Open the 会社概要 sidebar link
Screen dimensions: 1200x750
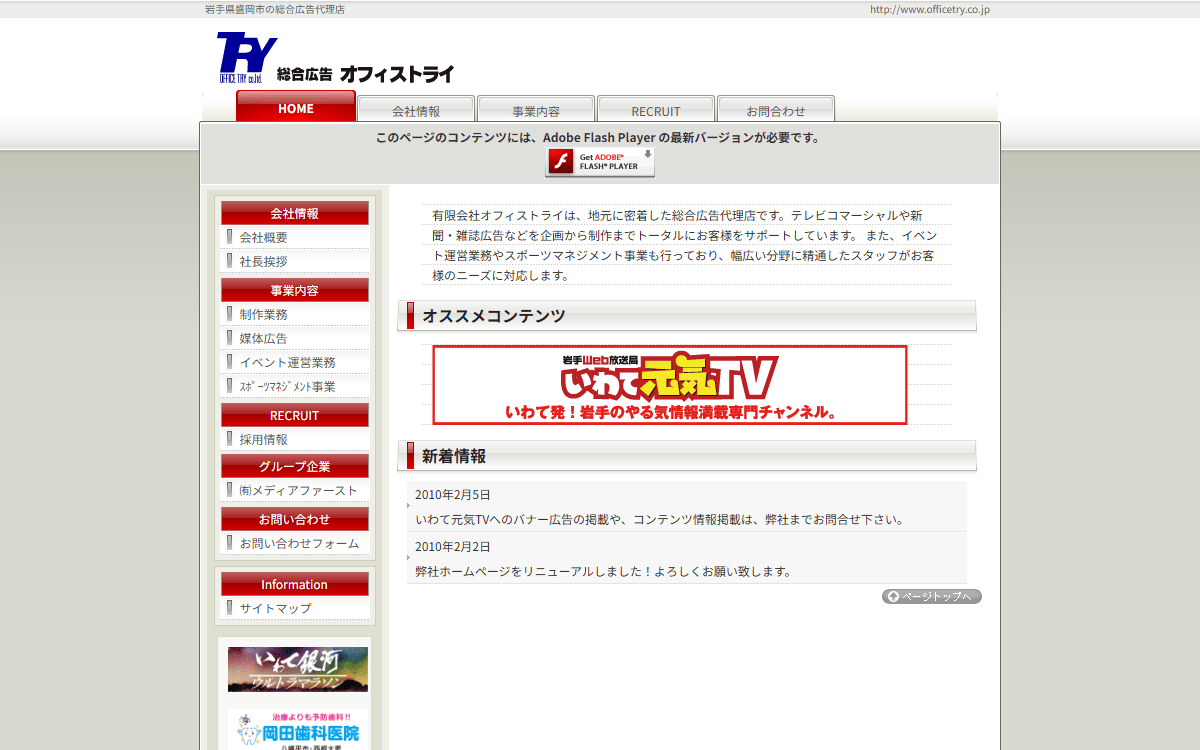click(263, 237)
